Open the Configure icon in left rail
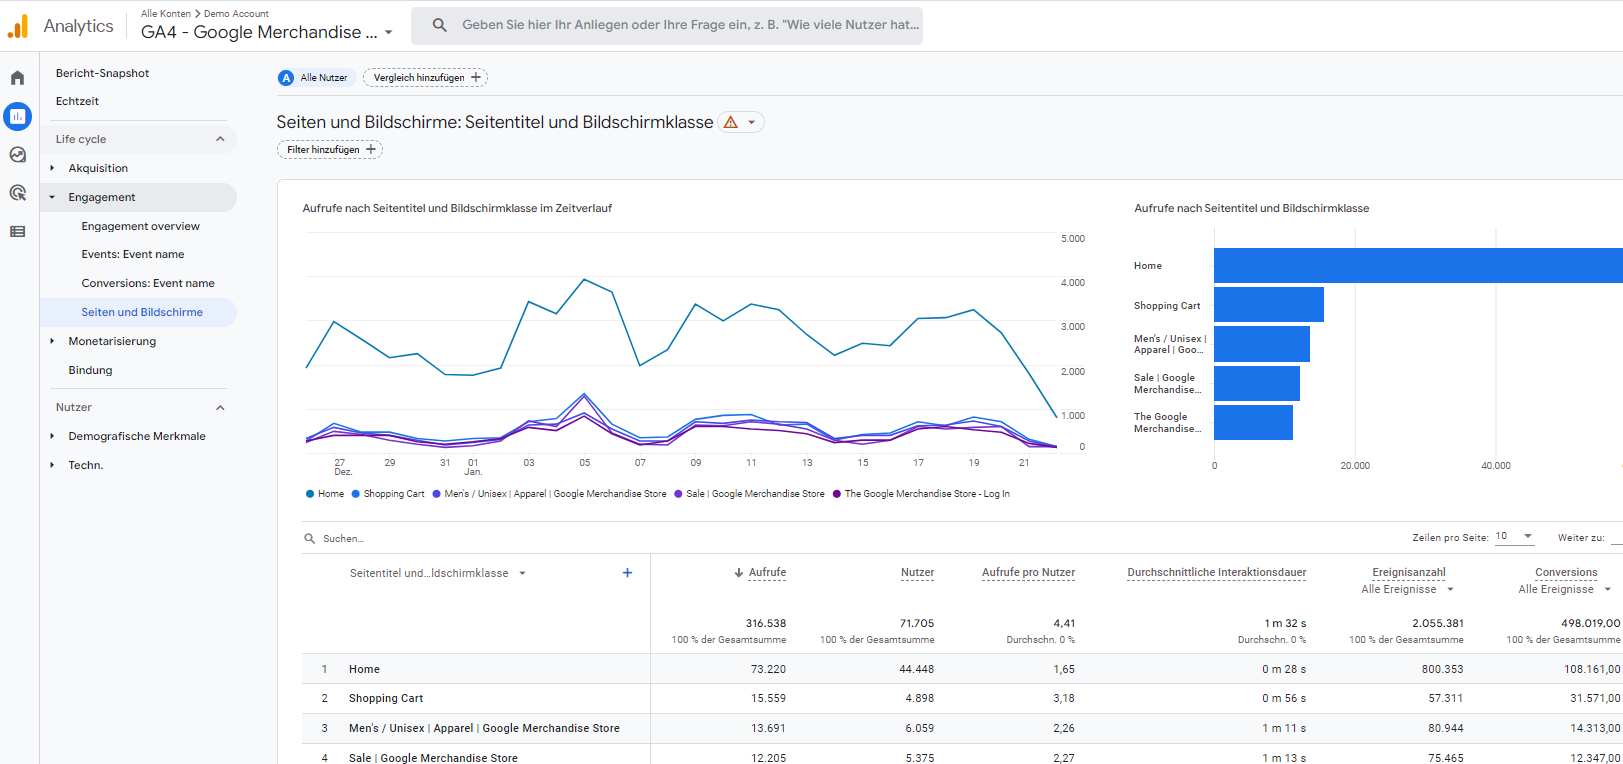Viewport: 1623px width, 764px height. pos(17,232)
